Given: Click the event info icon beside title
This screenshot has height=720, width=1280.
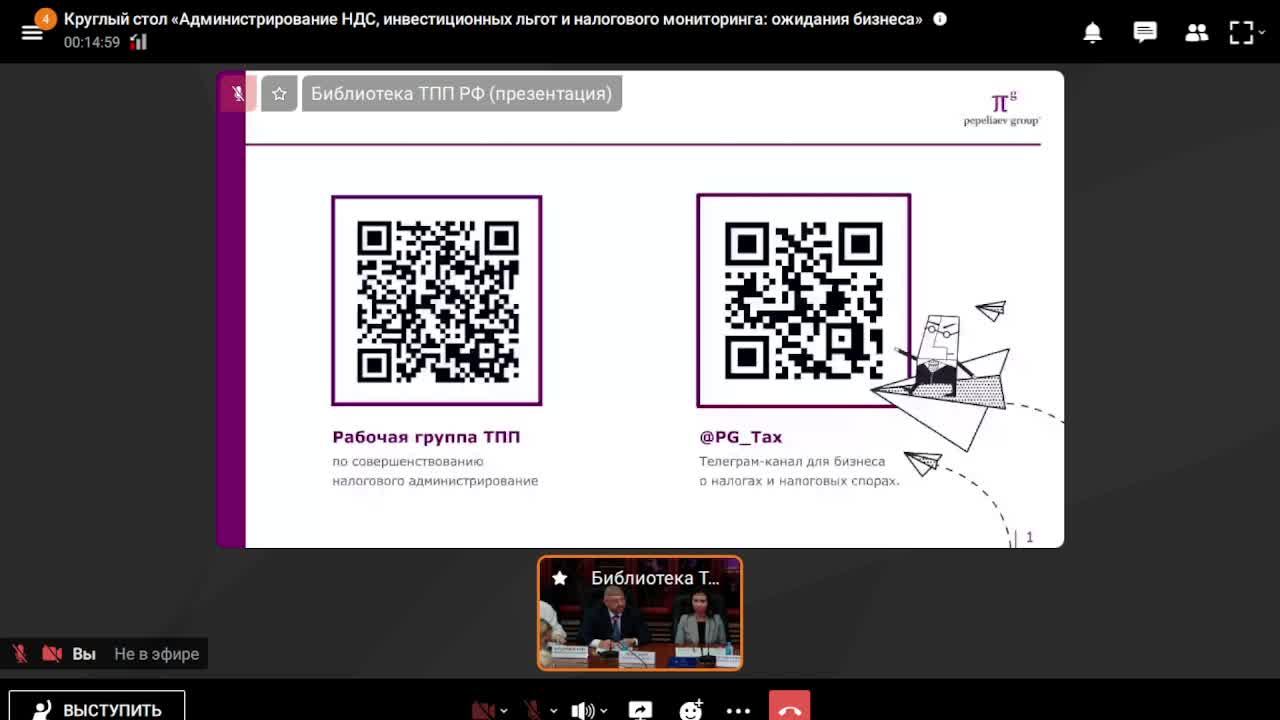Looking at the screenshot, I should tap(940, 19).
